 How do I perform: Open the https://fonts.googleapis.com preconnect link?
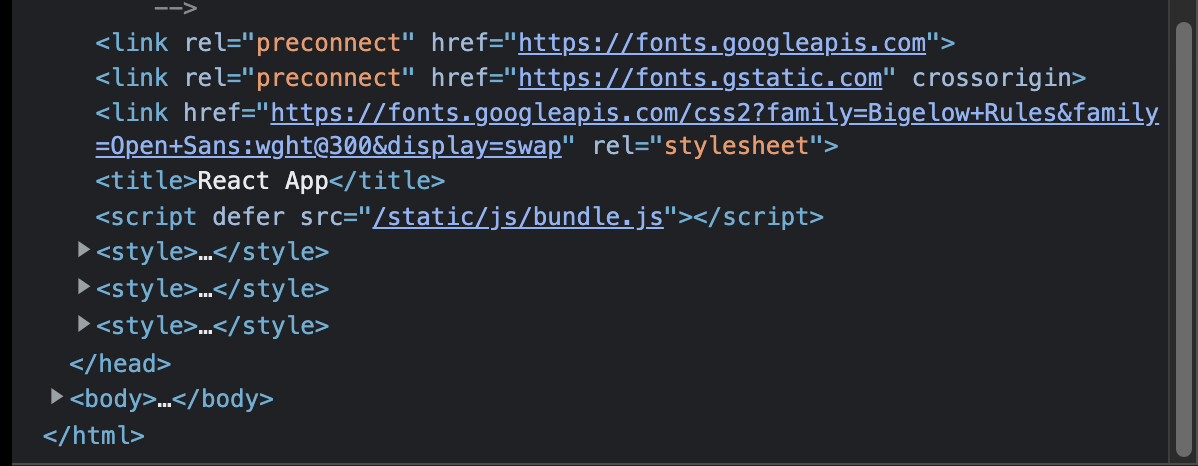(x=722, y=43)
